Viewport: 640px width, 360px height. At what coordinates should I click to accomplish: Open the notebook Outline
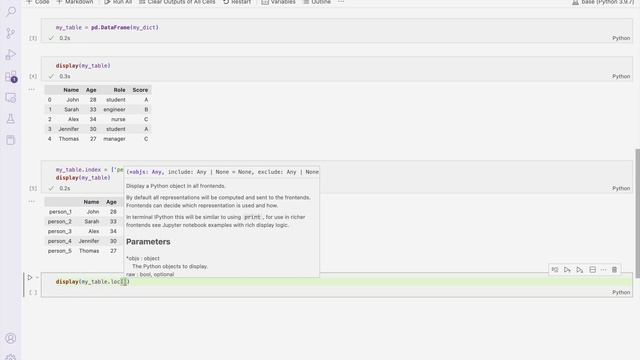tap(317, 2)
